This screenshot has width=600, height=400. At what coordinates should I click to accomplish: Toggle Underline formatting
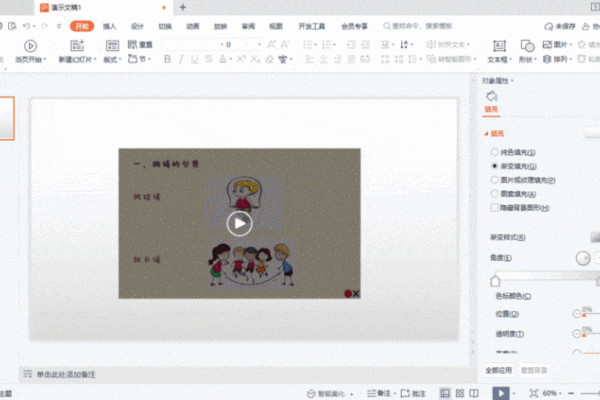point(195,59)
